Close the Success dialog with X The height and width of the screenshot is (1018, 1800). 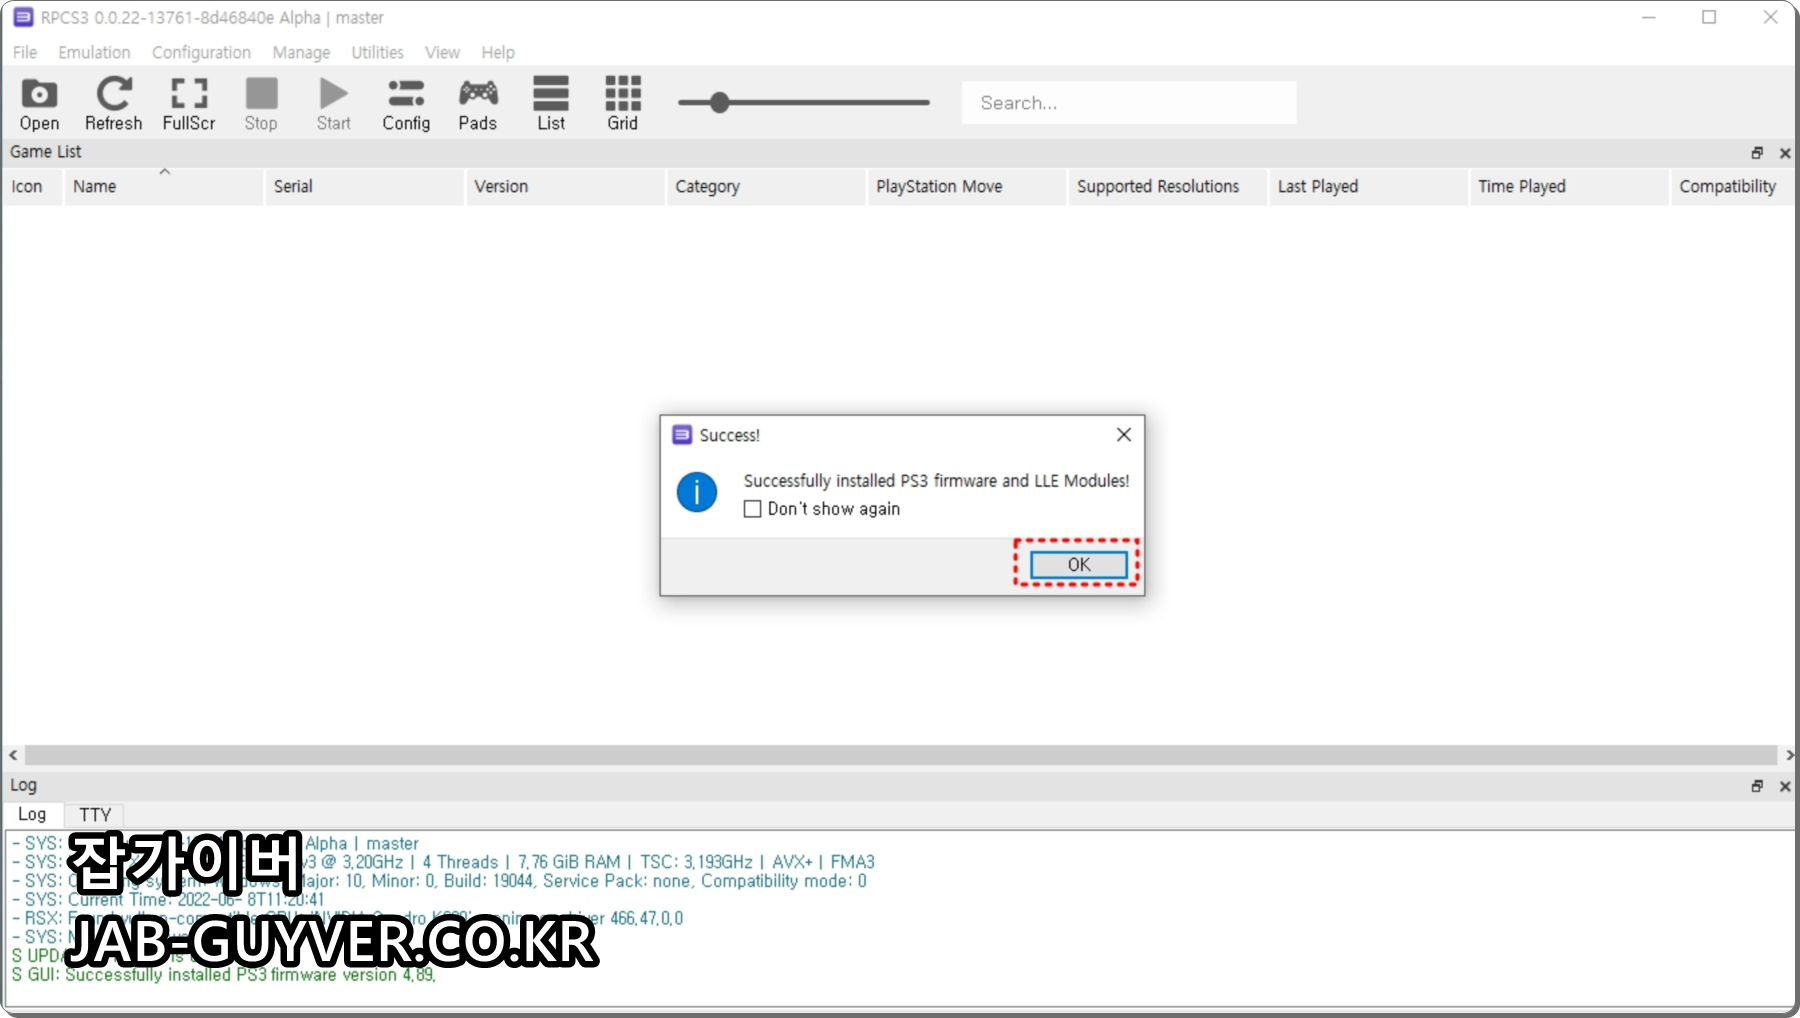point(1124,434)
